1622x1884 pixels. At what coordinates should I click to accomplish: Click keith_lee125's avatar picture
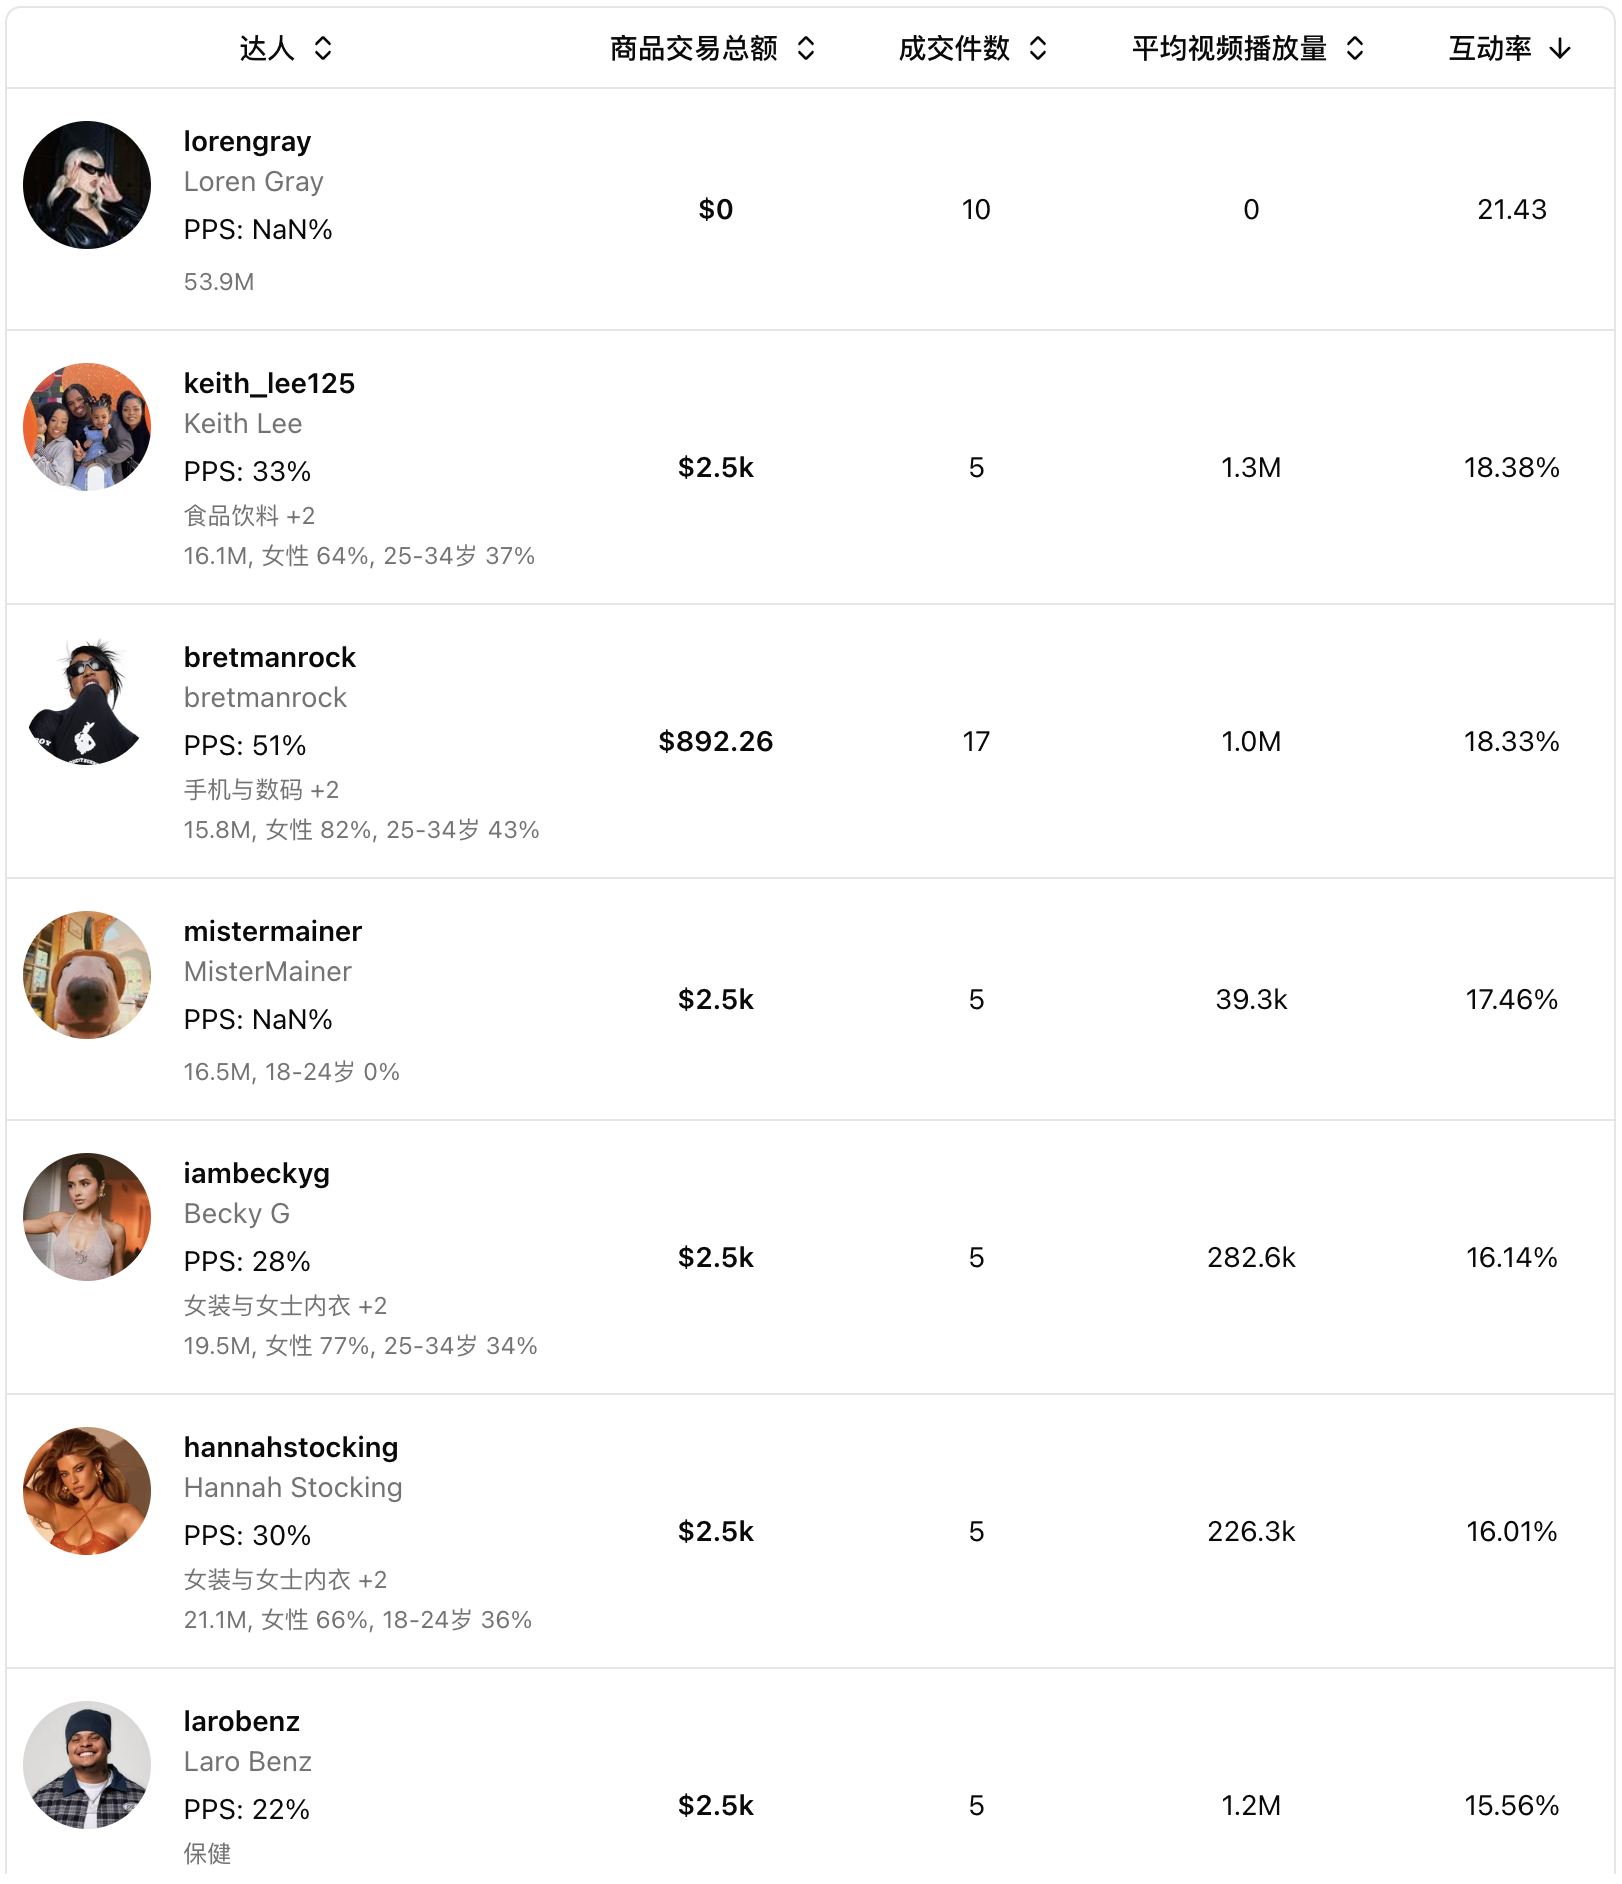tap(87, 427)
